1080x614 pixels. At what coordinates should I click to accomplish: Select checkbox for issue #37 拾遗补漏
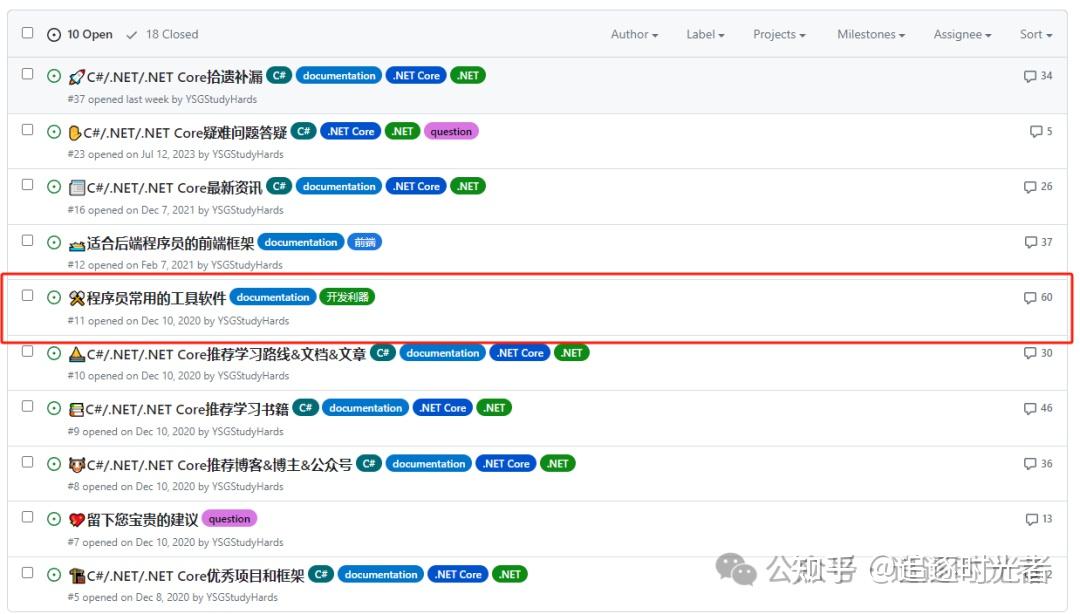(28, 74)
